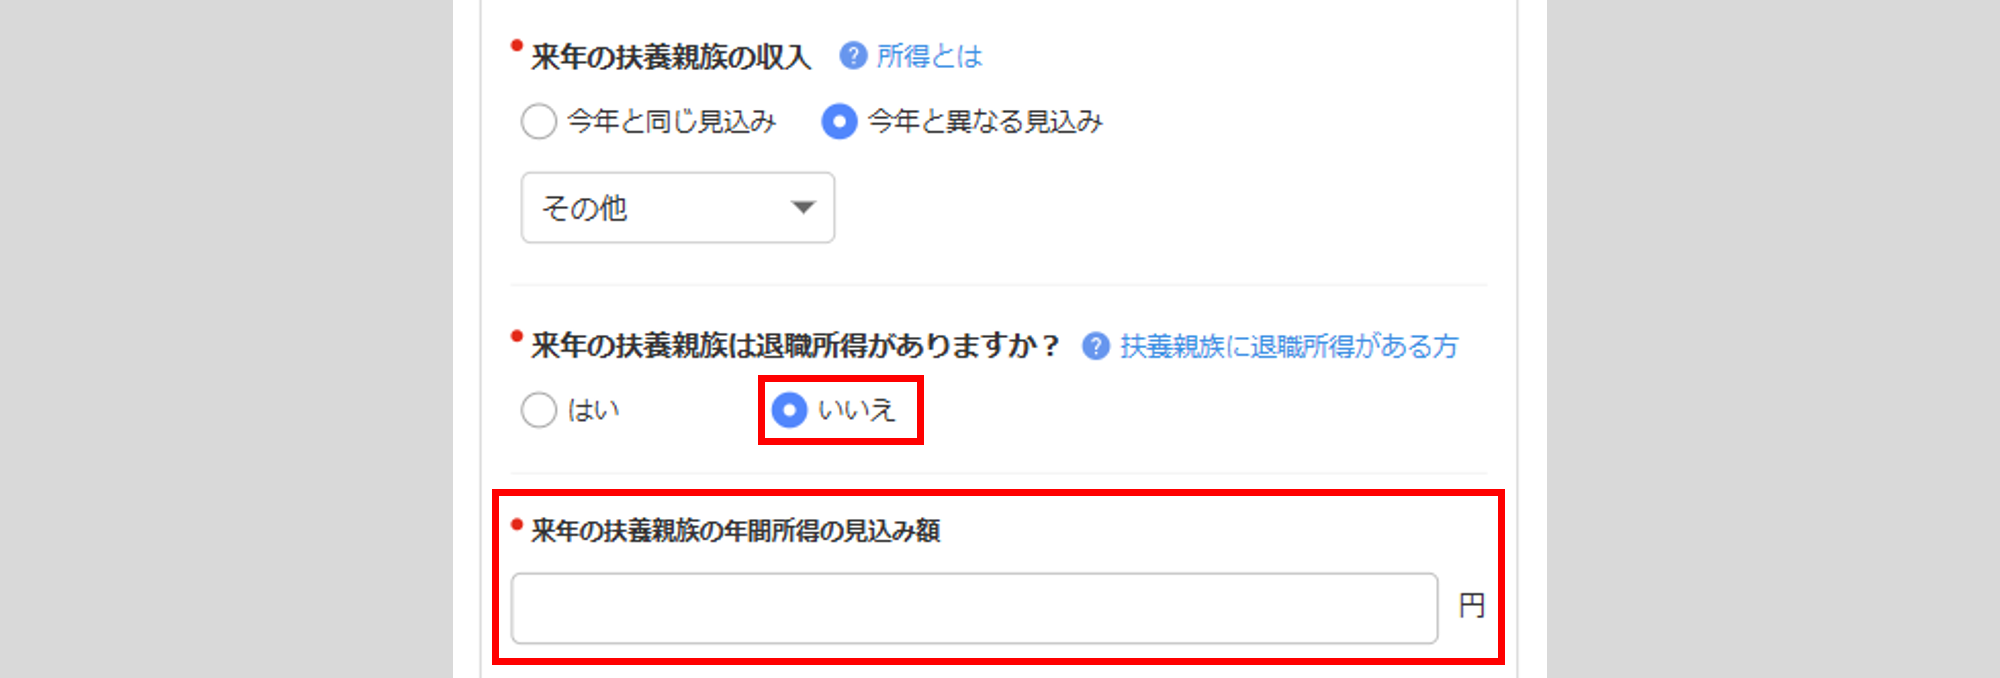This screenshot has height=678, width=2000.
Task: Click the 来年の扶養親族の収入 heading
Action: coord(671,57)
